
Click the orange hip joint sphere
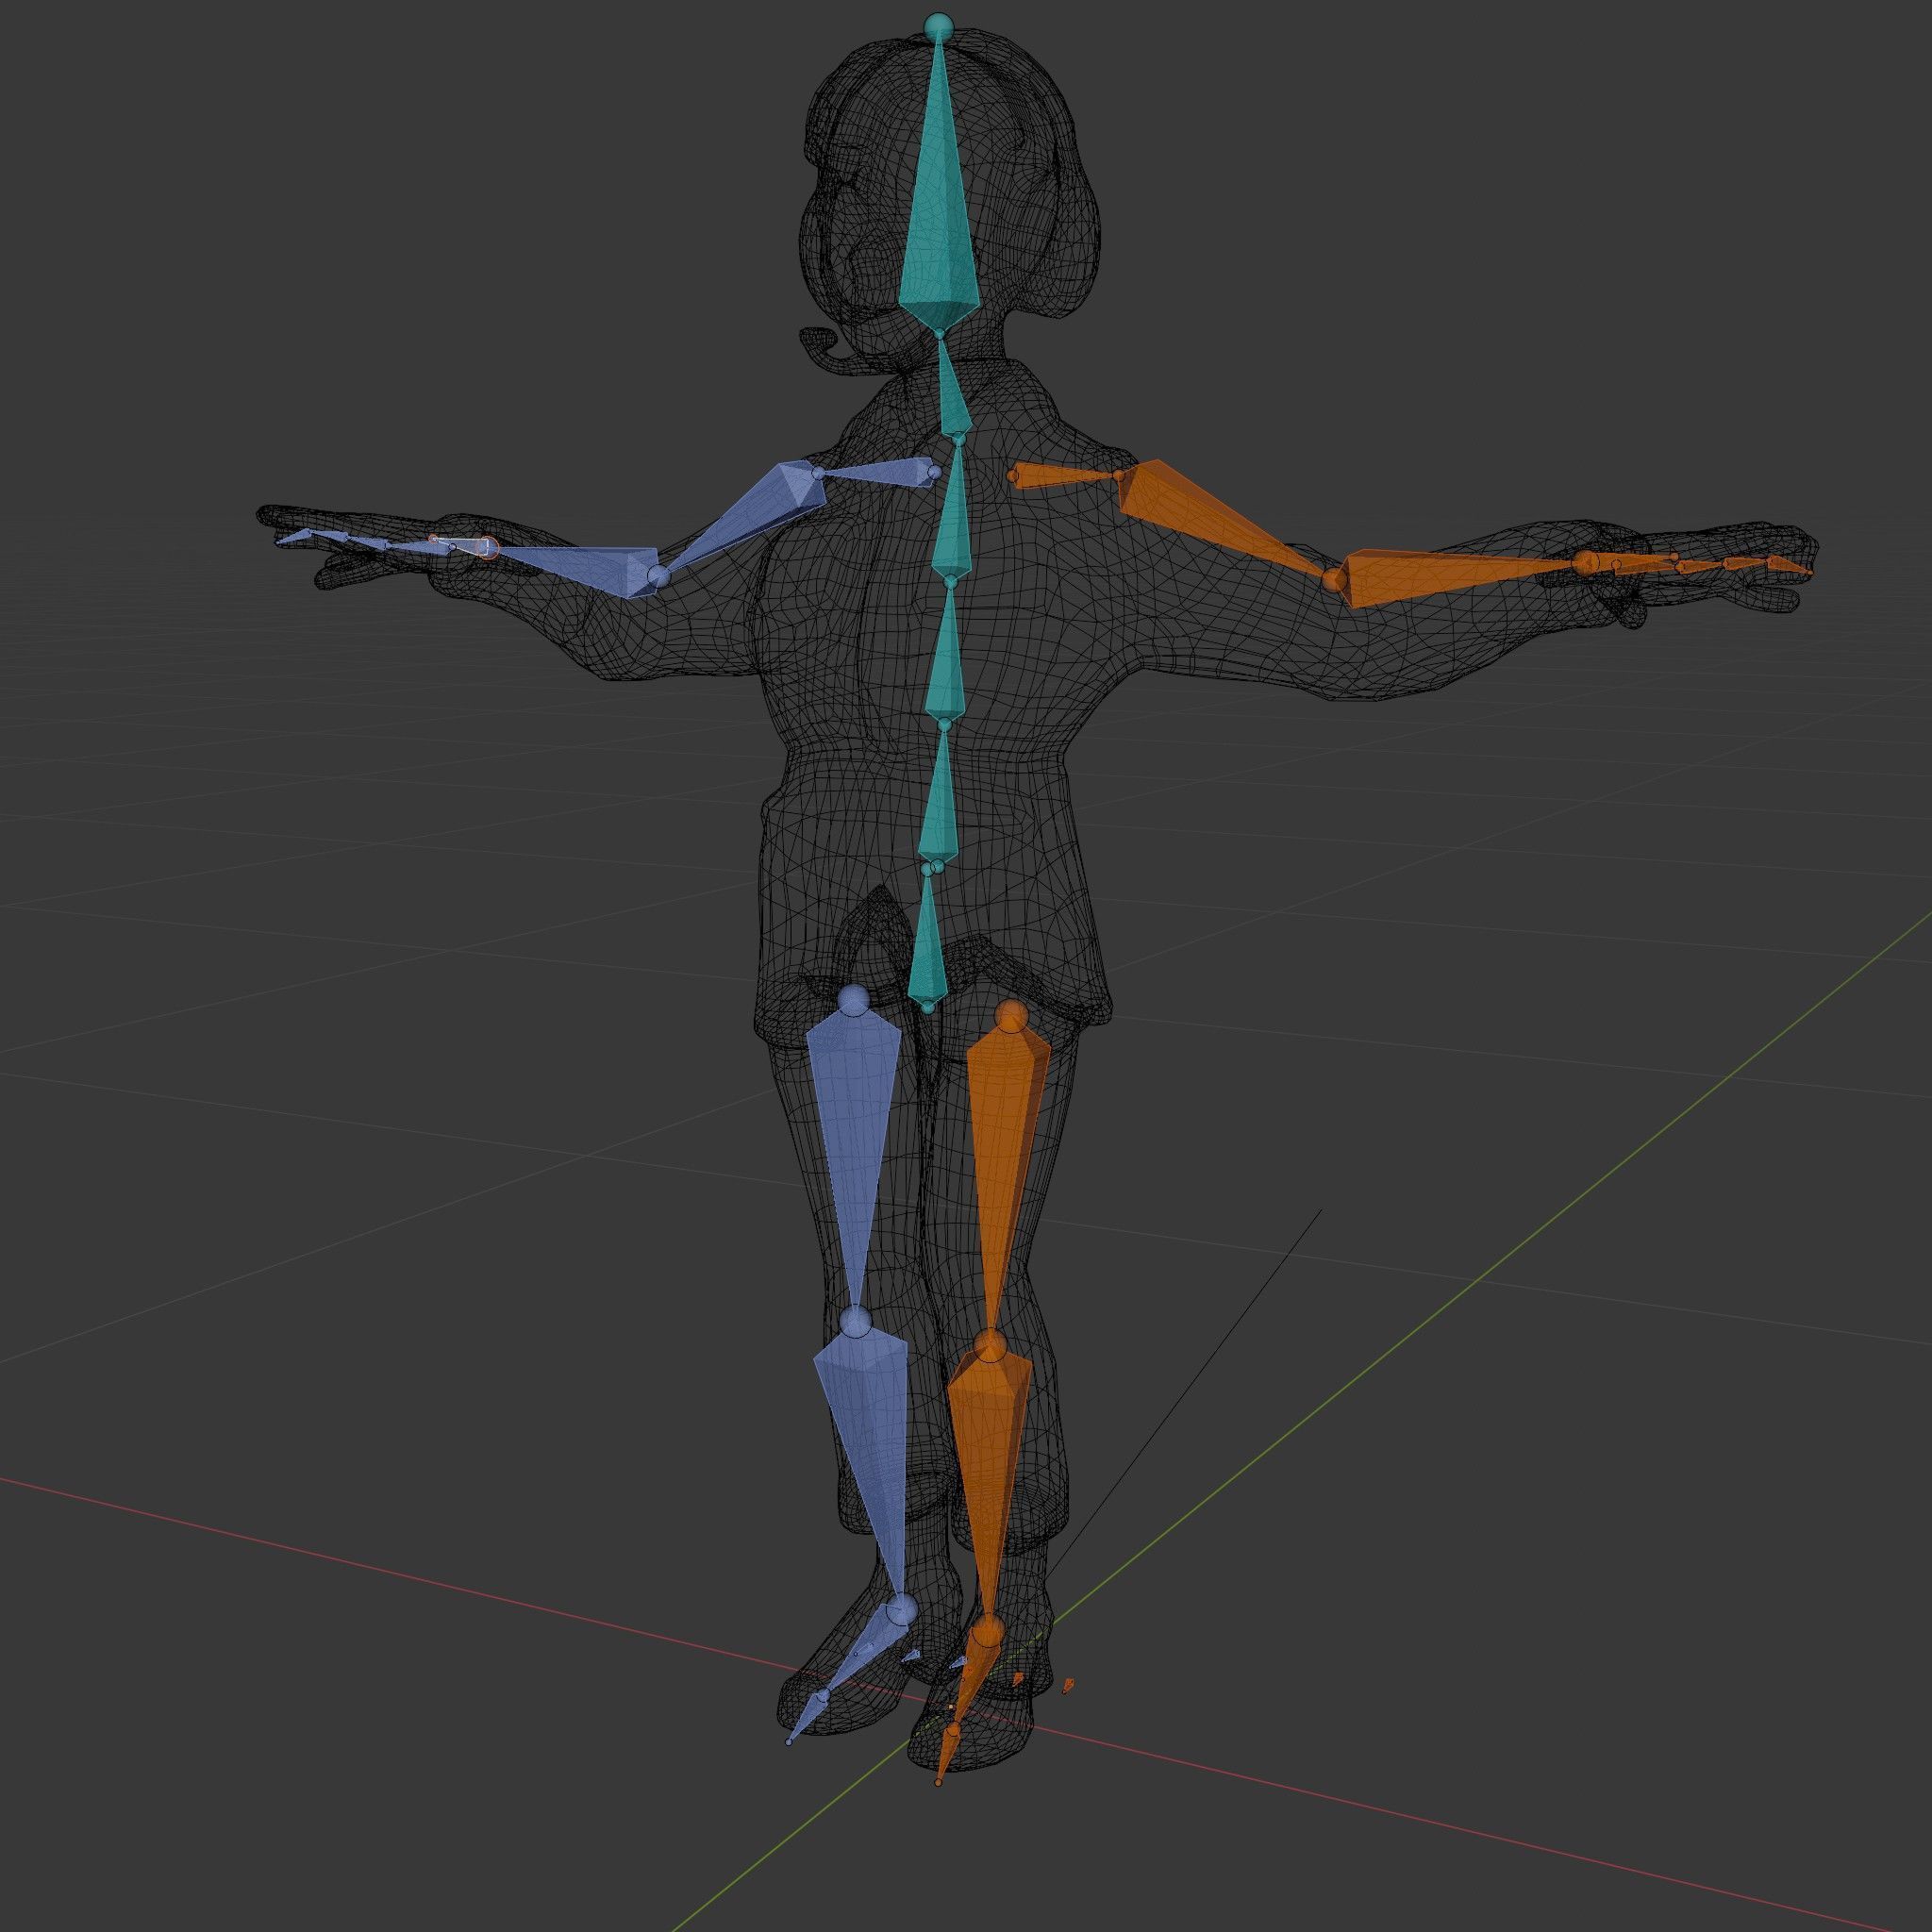tap(1012, 1016)
